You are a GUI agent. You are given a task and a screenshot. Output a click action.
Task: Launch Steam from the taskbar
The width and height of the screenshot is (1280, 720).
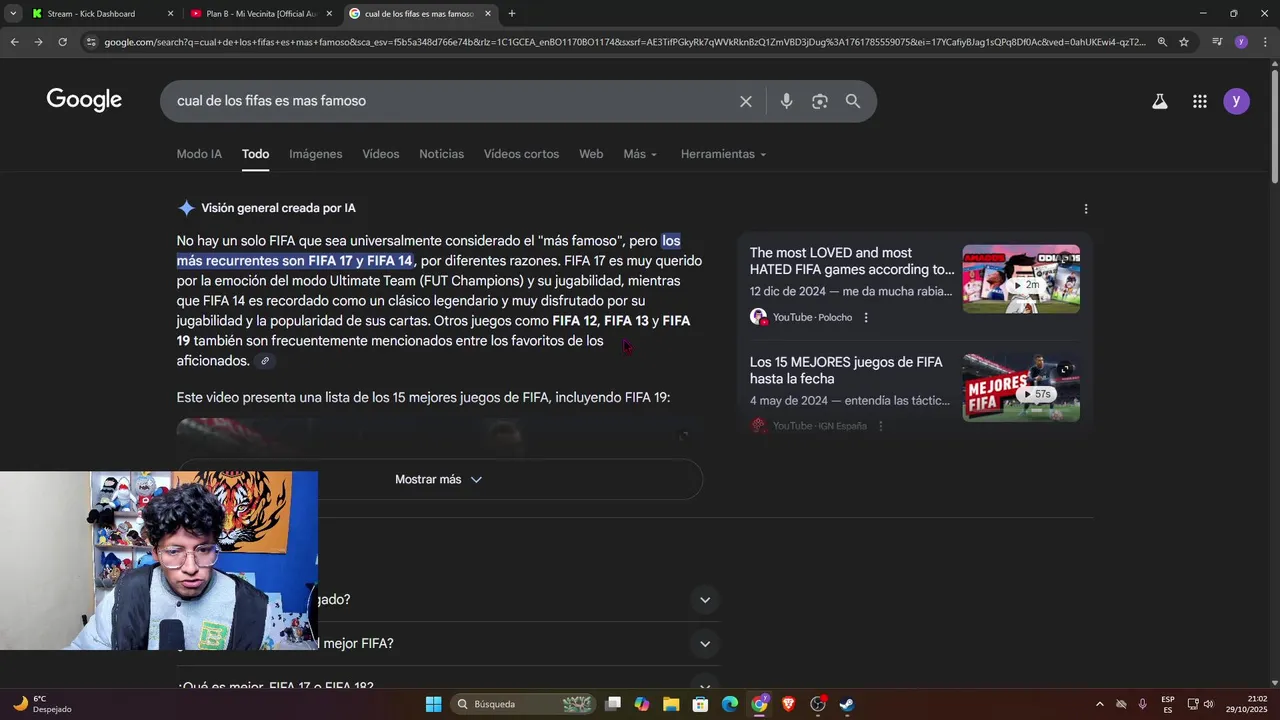847,704
